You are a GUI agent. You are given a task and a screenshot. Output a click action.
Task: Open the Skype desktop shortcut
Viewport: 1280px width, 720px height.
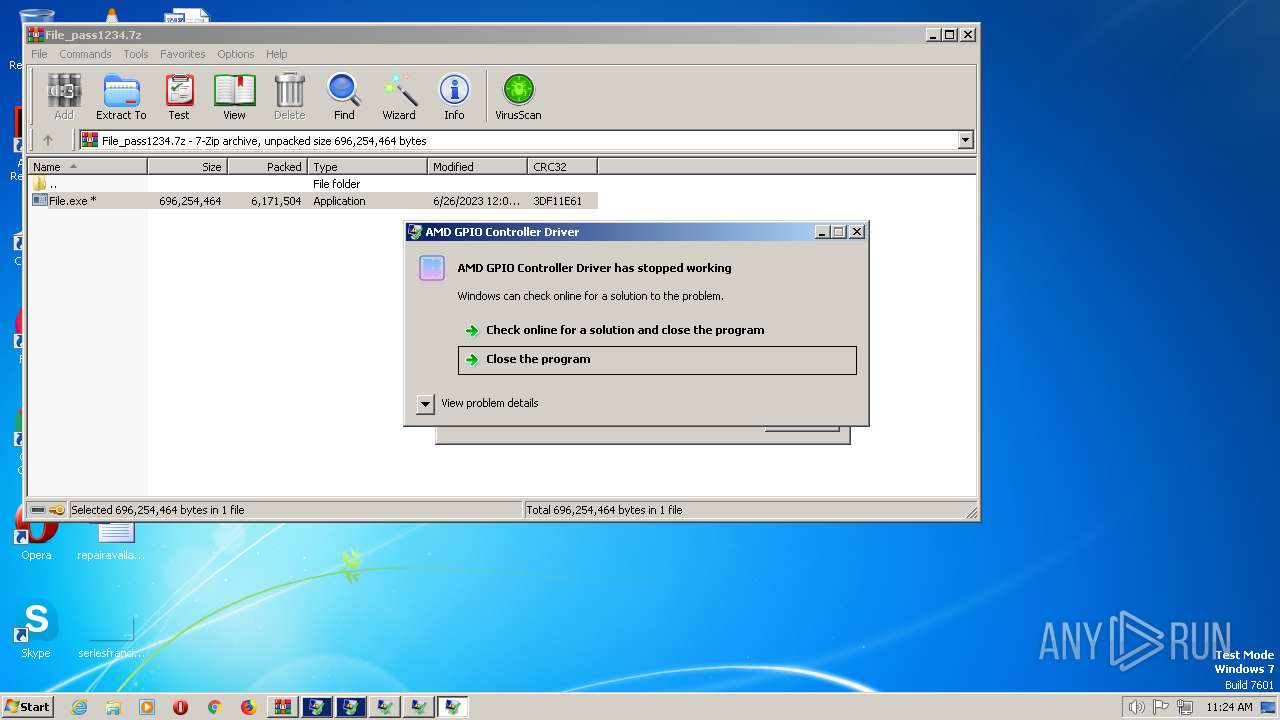pyautogui.click(x=36, y=630)
